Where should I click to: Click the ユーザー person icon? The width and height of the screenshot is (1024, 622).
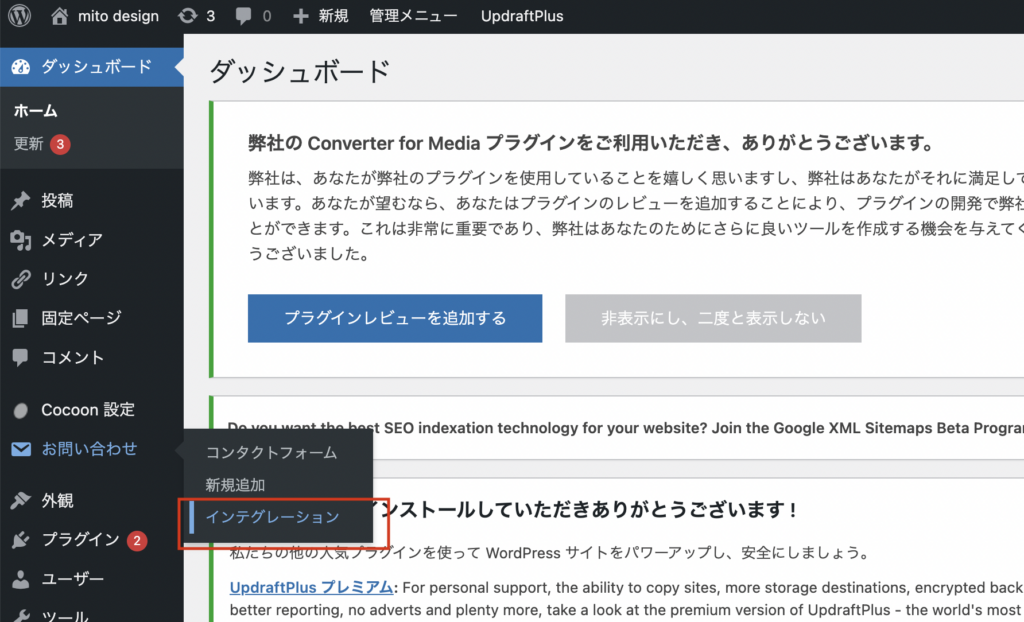click(x=21, y=580)
